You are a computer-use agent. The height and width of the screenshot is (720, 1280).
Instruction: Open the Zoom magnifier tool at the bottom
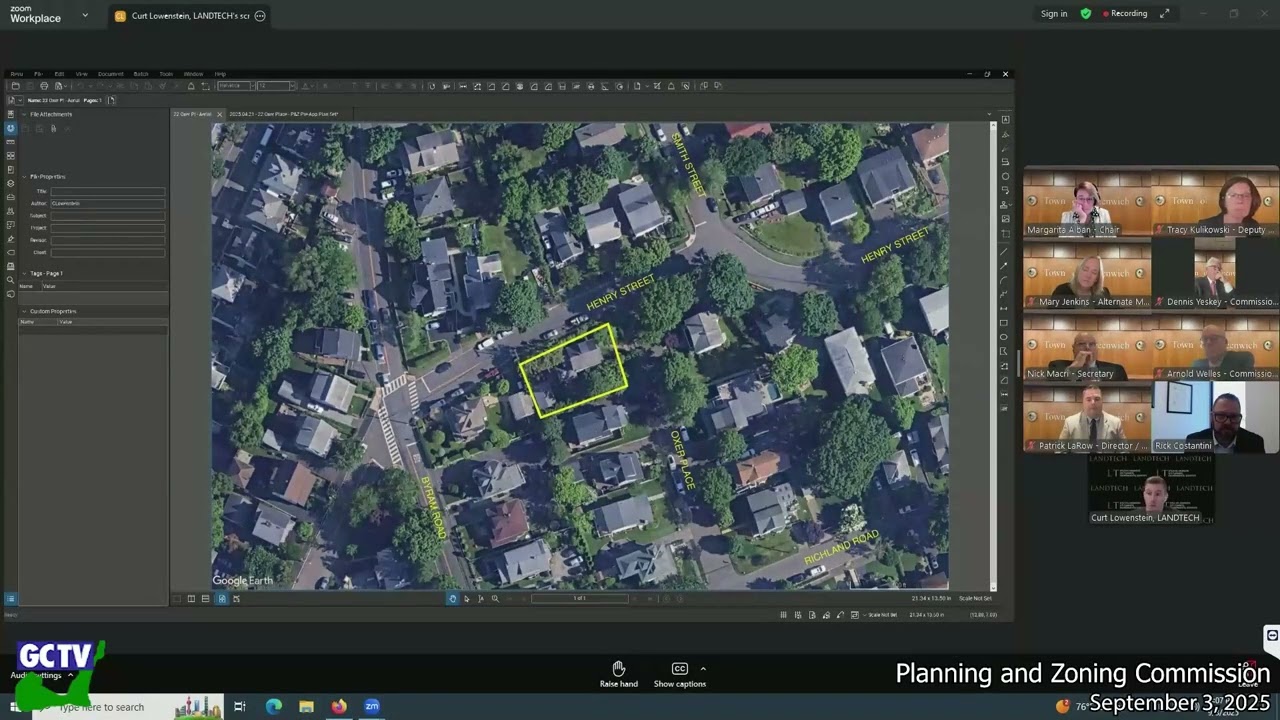[494, 598]
